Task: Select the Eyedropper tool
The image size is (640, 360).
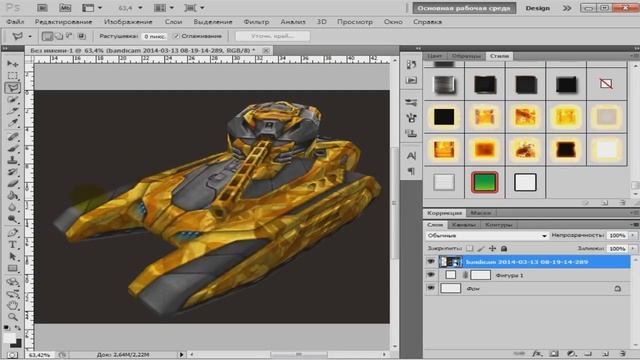Action: pyautogui.click(x=13, y=123)
